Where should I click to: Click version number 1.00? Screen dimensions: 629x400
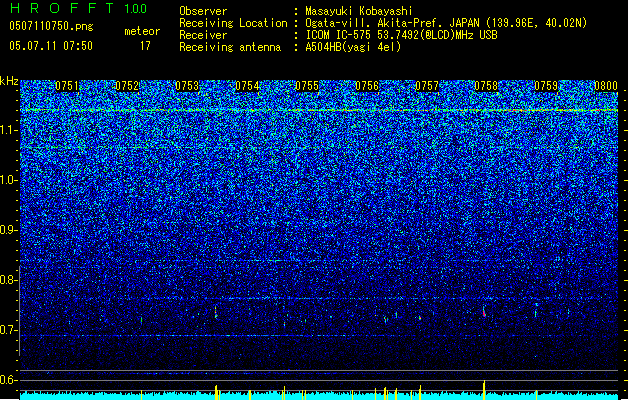point(135,9)
